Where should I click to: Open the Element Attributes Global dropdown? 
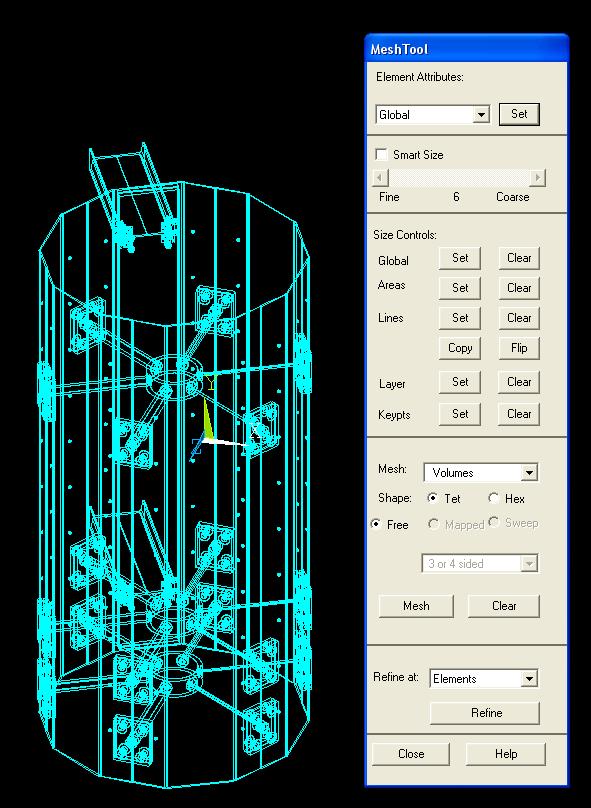click(481, 114)
